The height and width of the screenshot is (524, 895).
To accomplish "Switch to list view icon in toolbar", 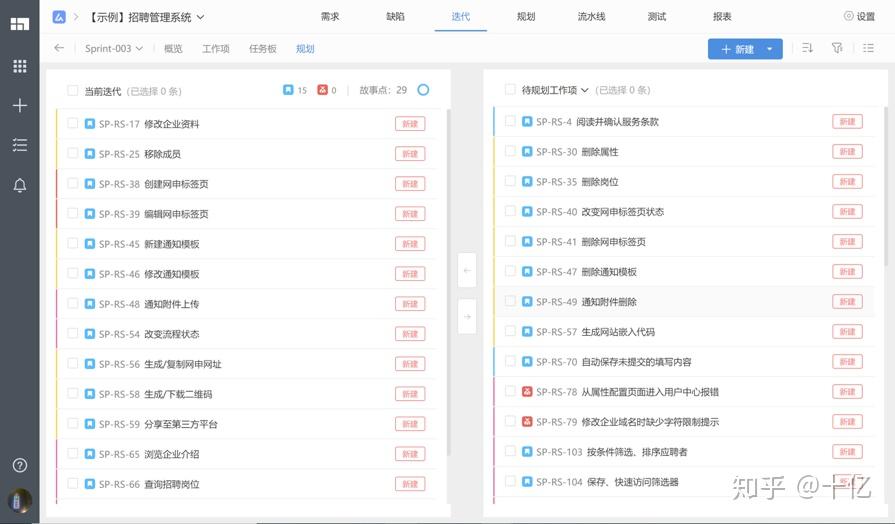I will pos(868,48).
